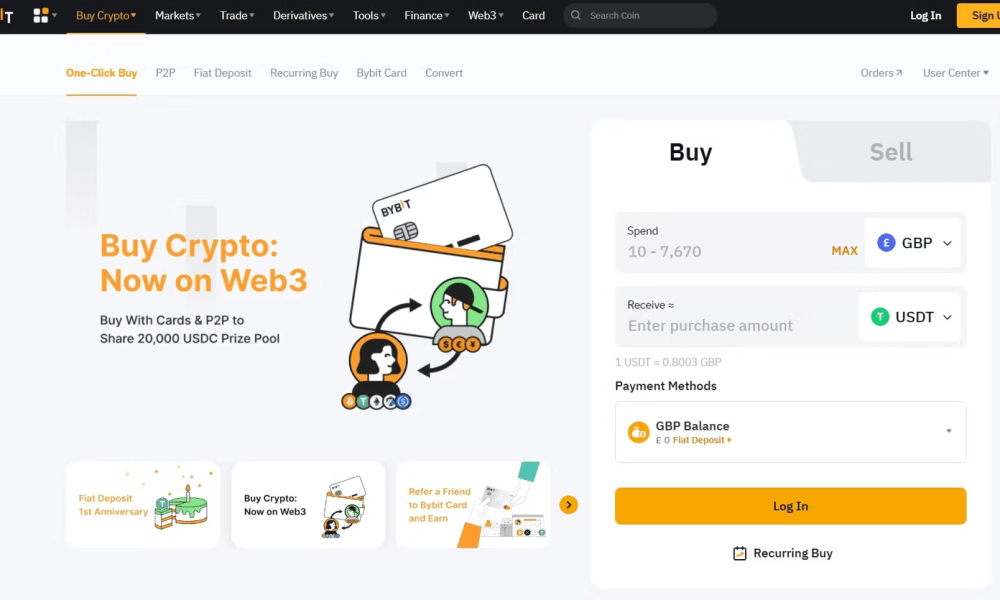
Task: Click the MAX spend amount button
Action: (844, 251)
